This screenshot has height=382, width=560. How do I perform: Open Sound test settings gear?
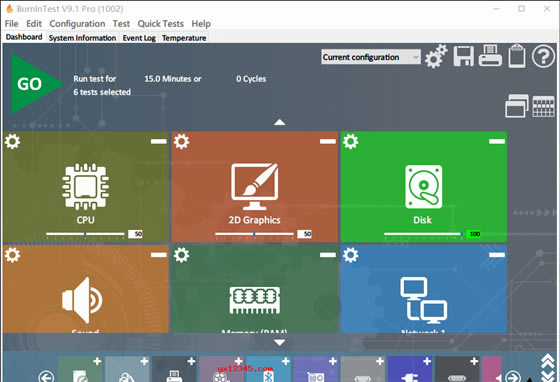(x=12, y=255)
